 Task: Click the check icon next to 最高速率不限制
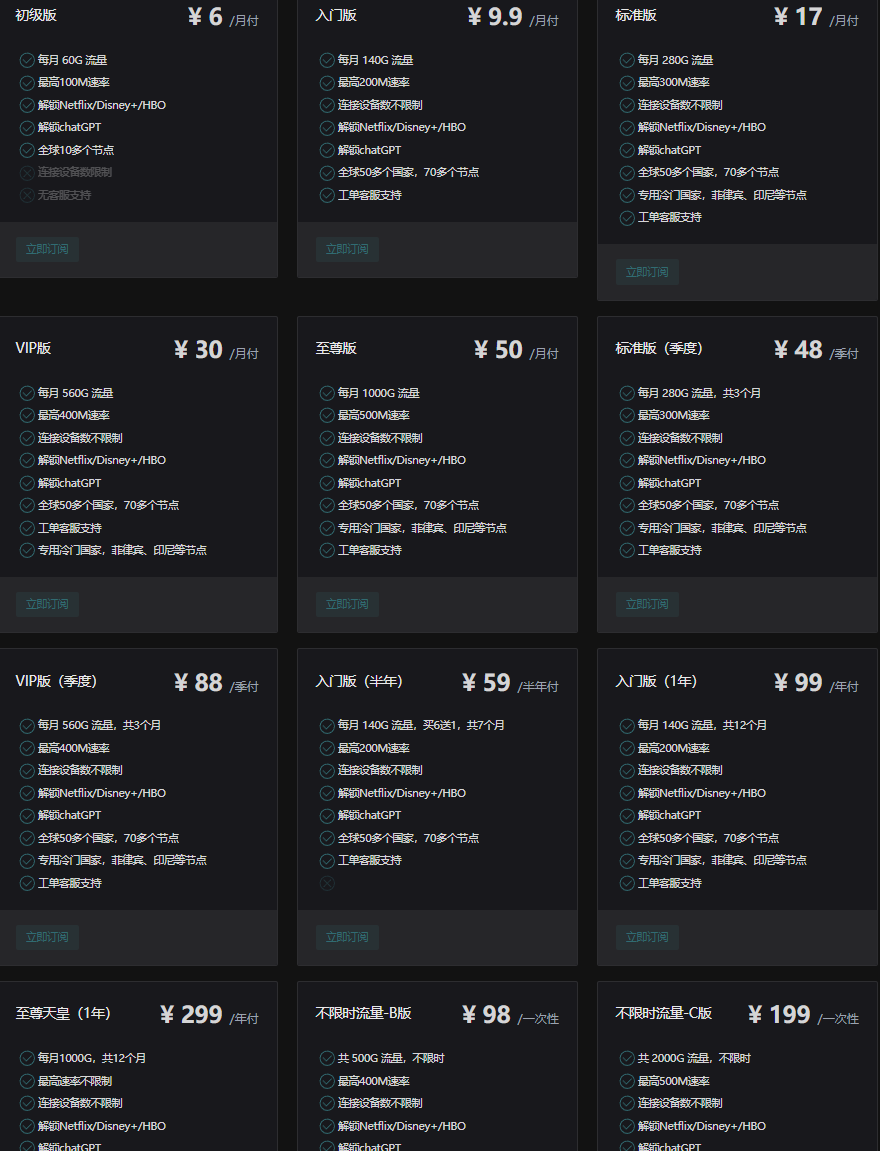click(x=27, y=1081)
